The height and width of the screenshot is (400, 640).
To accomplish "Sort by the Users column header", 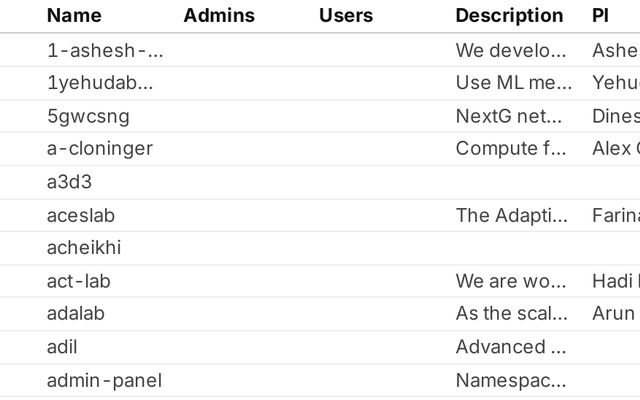I will (x=346, y=15).
